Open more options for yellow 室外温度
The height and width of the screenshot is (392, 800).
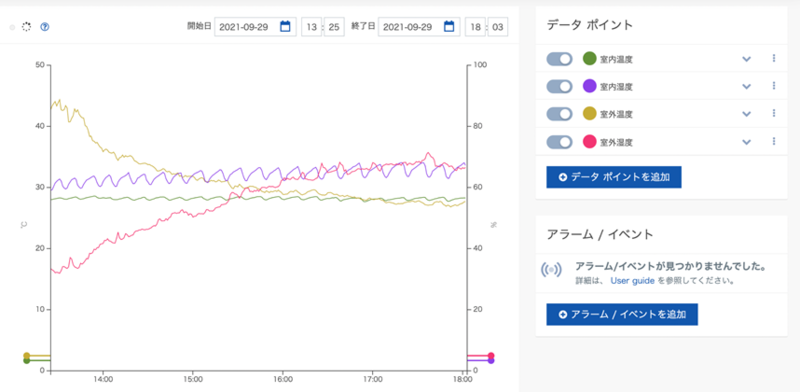point(774,113)
